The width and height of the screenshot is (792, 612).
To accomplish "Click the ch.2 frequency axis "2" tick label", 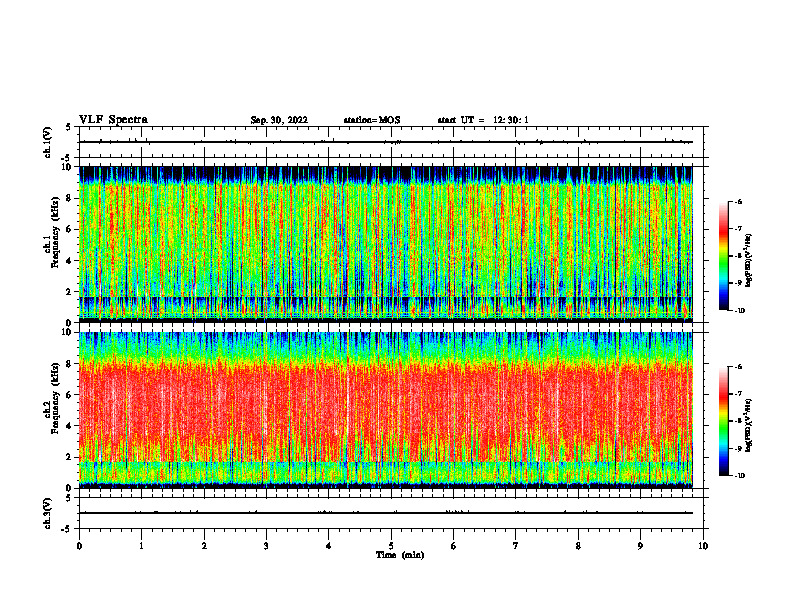I will click(69, 457).
